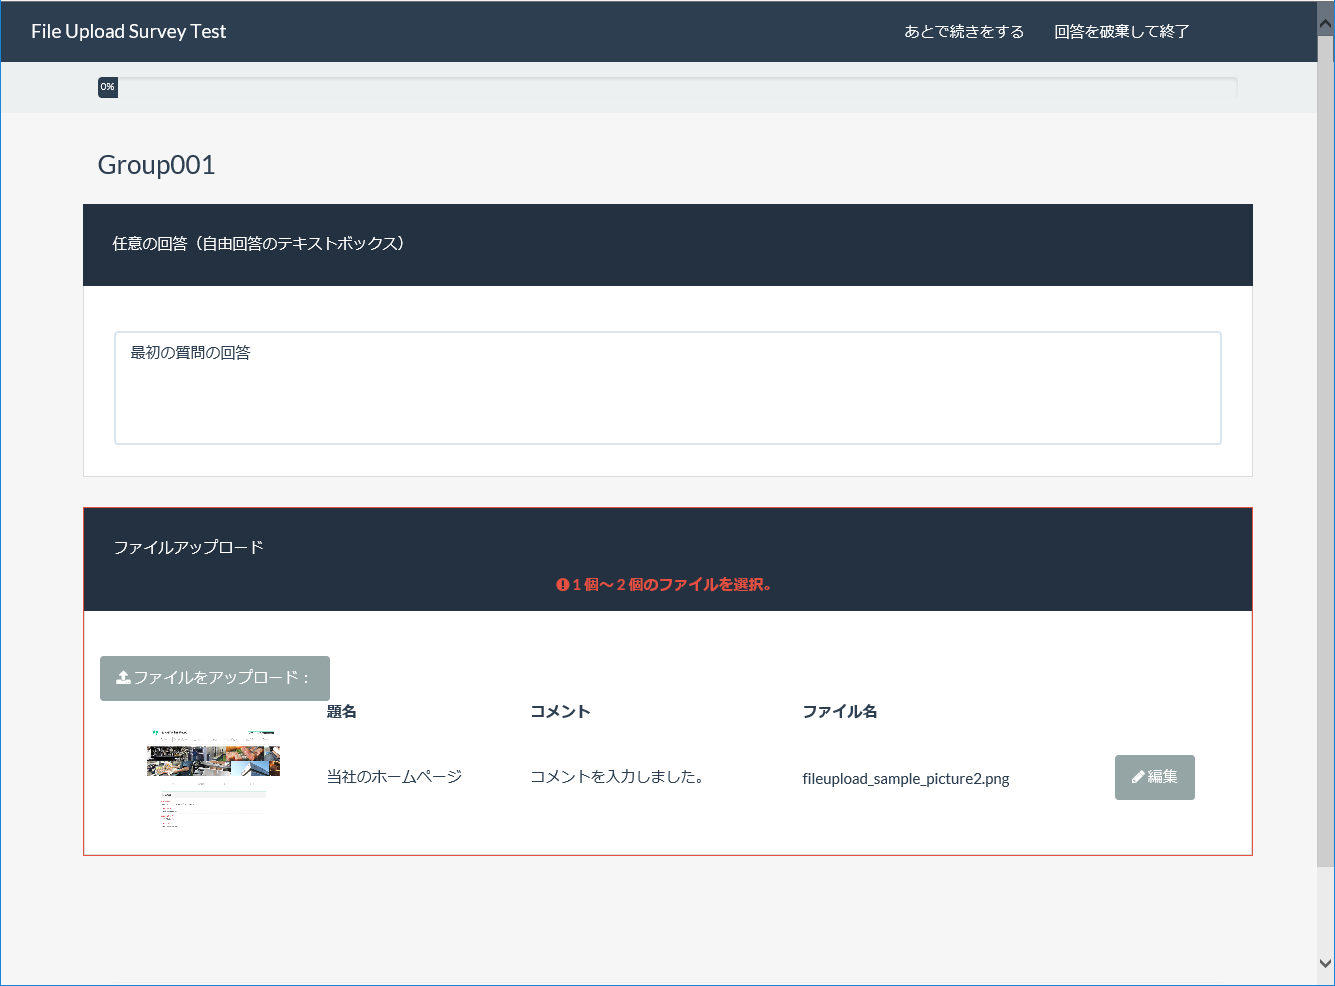
Task: Click the vertical scrollbar thumb
Action: pyautogui.click(x=1326, y=450)
